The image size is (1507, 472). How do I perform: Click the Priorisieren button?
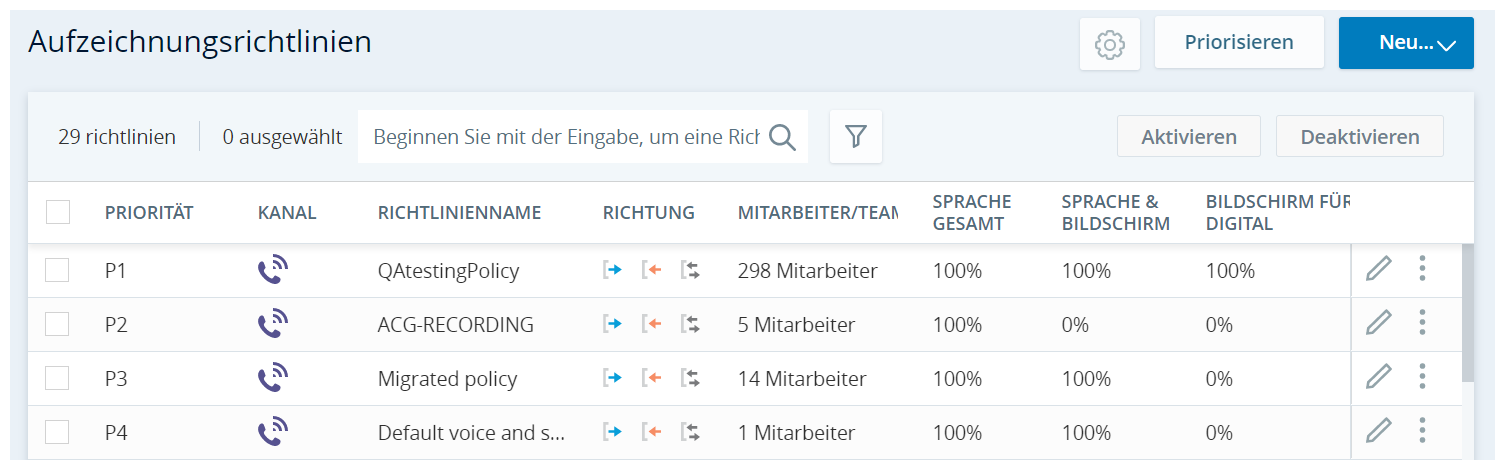click(x=1239, y=42)
